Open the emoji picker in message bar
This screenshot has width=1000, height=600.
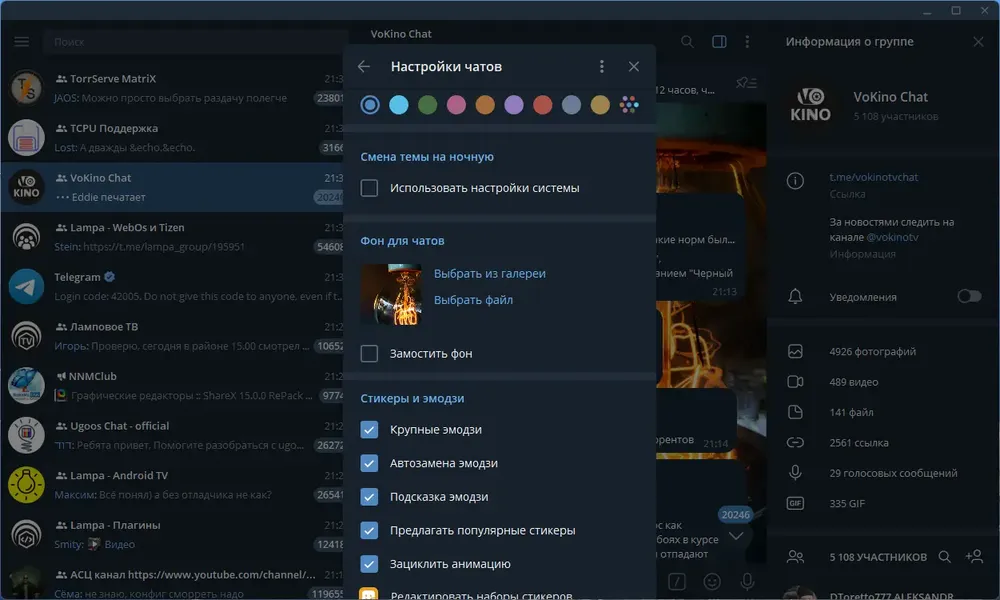coord(712,581)
